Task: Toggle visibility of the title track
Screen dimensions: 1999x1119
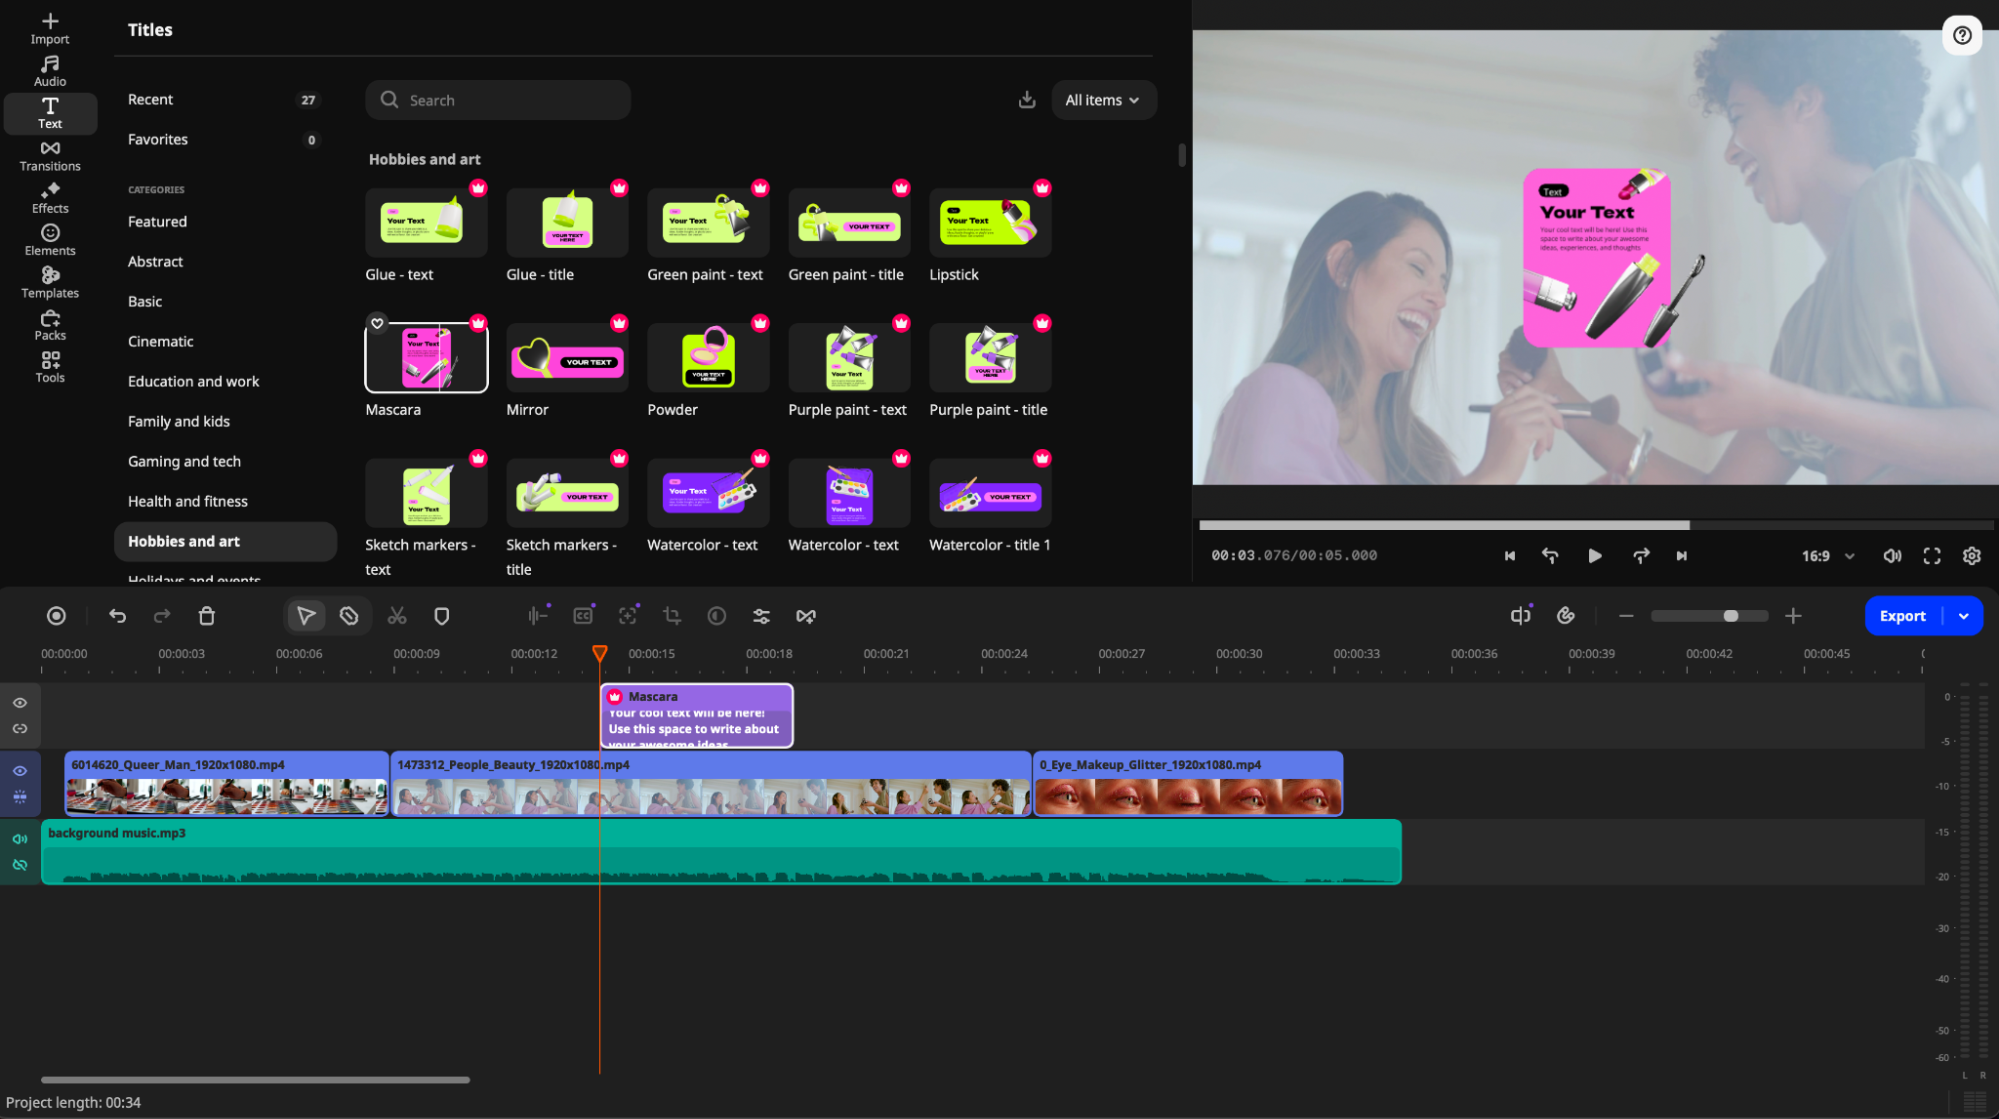Action: (x=20, y=703)
